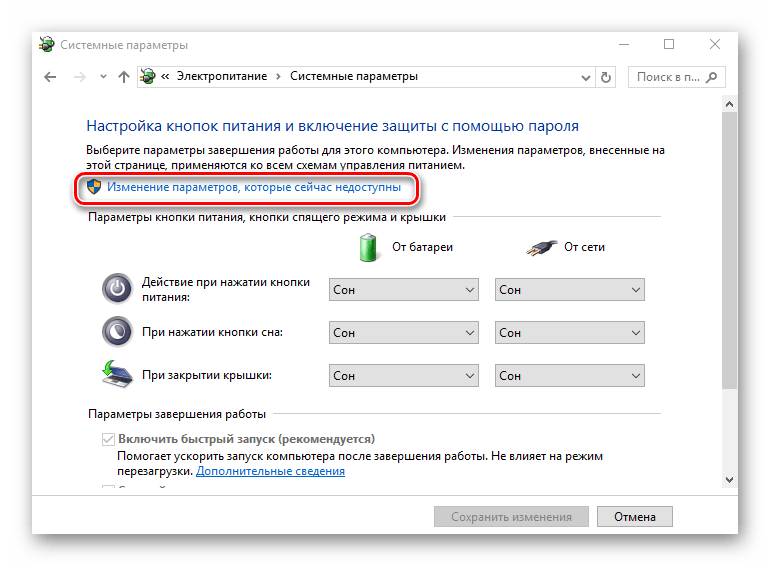Click label При нажатии кнопки сна
The height and width of the screenshot is (566, 770).
click(x=212, y=332)
